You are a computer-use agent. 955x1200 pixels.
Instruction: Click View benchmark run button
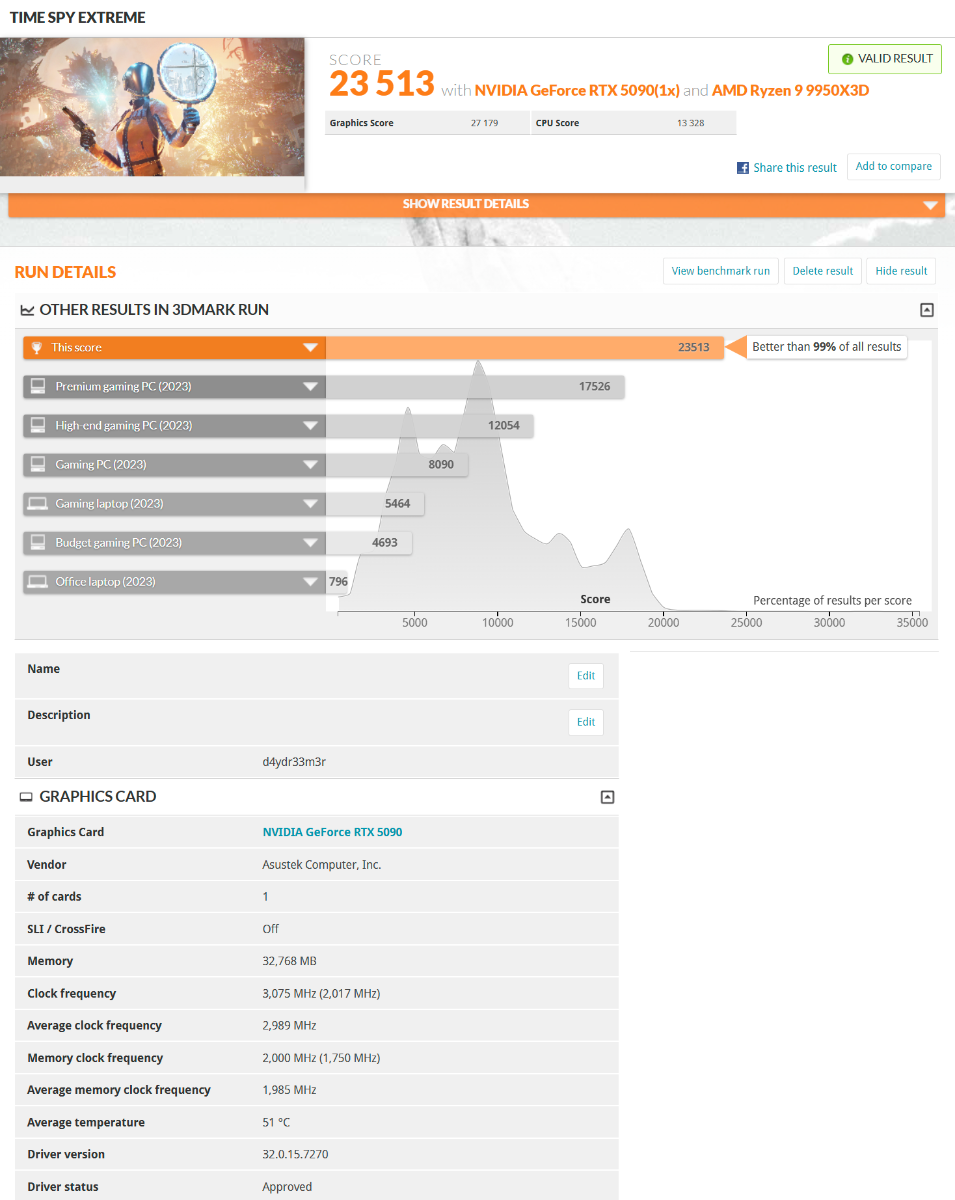point(721,271)
